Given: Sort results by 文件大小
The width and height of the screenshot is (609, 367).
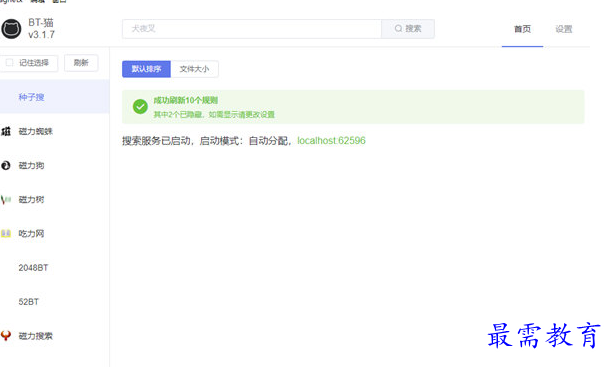Looking at the screenshot, I should tap(194, 69).
